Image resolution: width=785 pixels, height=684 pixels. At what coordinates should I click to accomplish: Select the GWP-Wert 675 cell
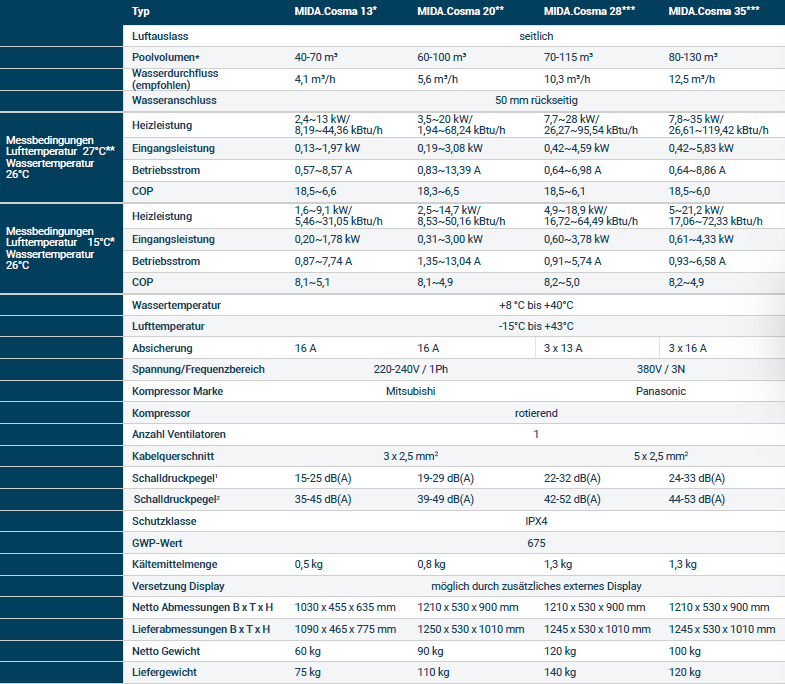pyautogui.click(x=536, y=543)
